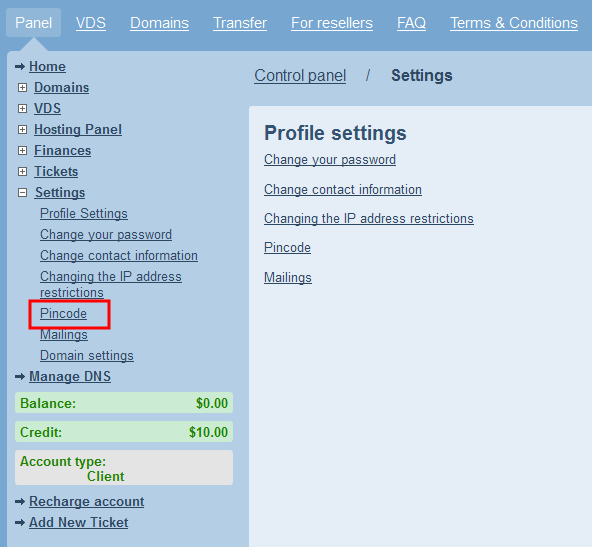Open Domain settings in the sidebar
The height and width of the screenshot is (547, 592).
87,356
